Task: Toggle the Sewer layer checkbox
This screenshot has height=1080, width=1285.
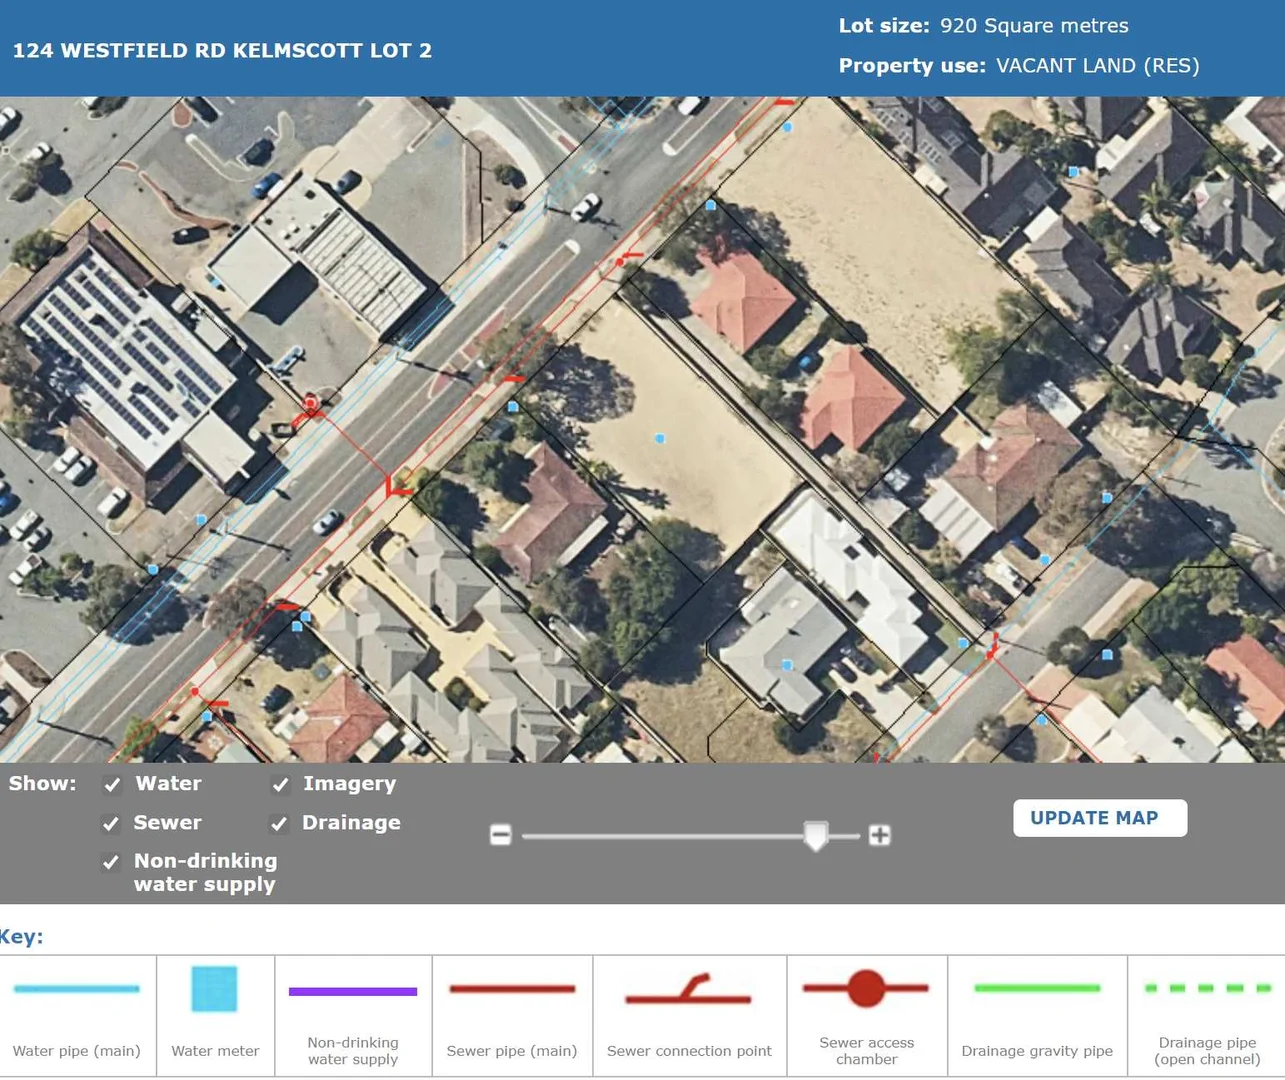Action: [x=112, y=824]
